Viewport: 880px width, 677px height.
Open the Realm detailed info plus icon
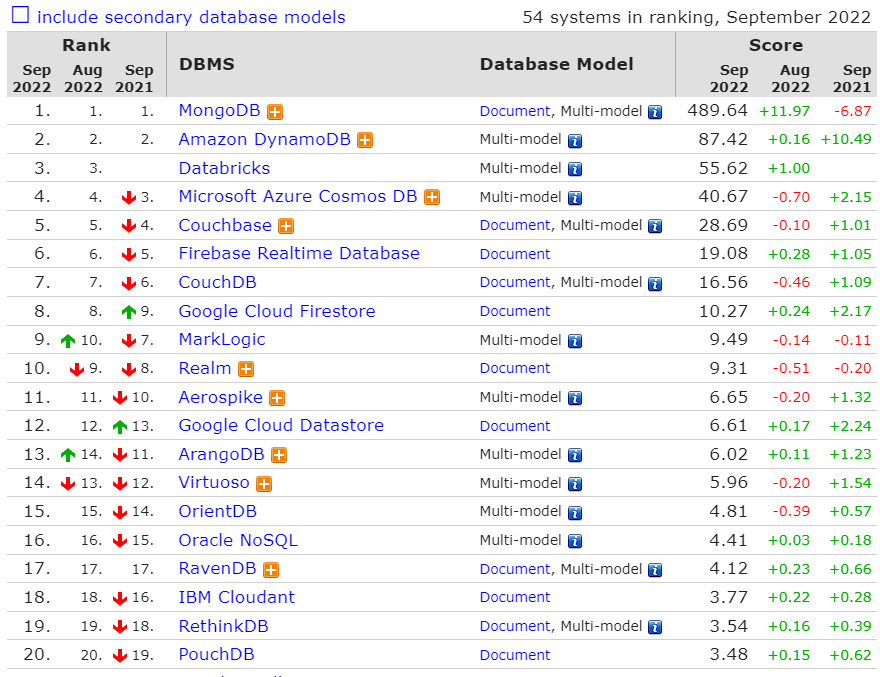coord(246,369)
